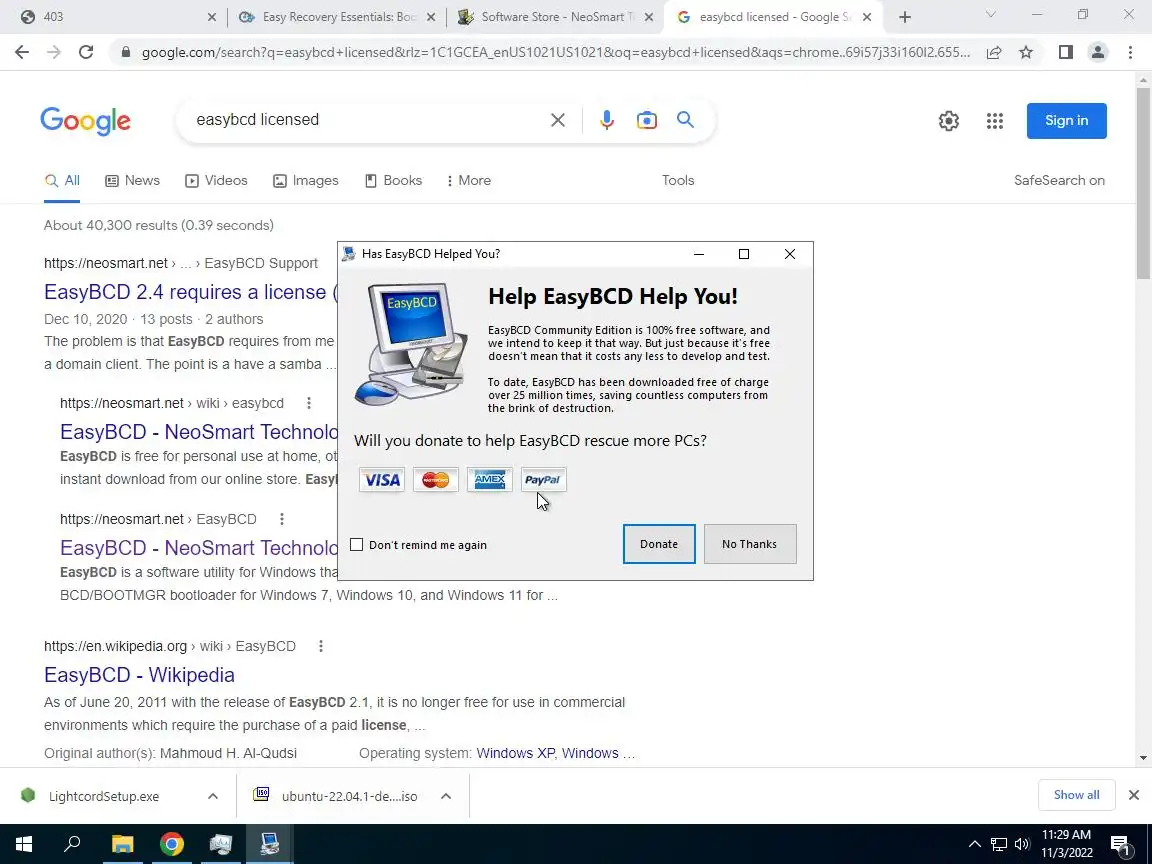Click the Visa card icon in the EasyBCD dialog
The width and height of the screenshot is (1152, 864).
click(381, 480)
